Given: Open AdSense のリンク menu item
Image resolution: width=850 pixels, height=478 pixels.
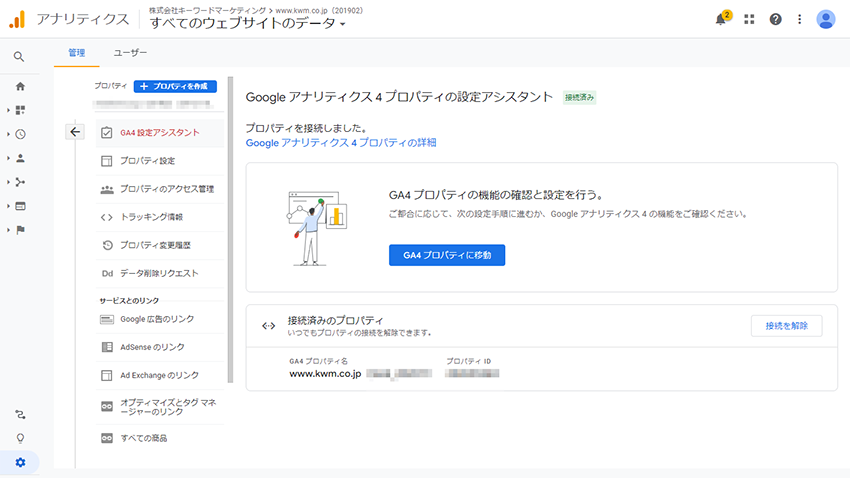Looking at the screenshot, I should click(159, 347).
